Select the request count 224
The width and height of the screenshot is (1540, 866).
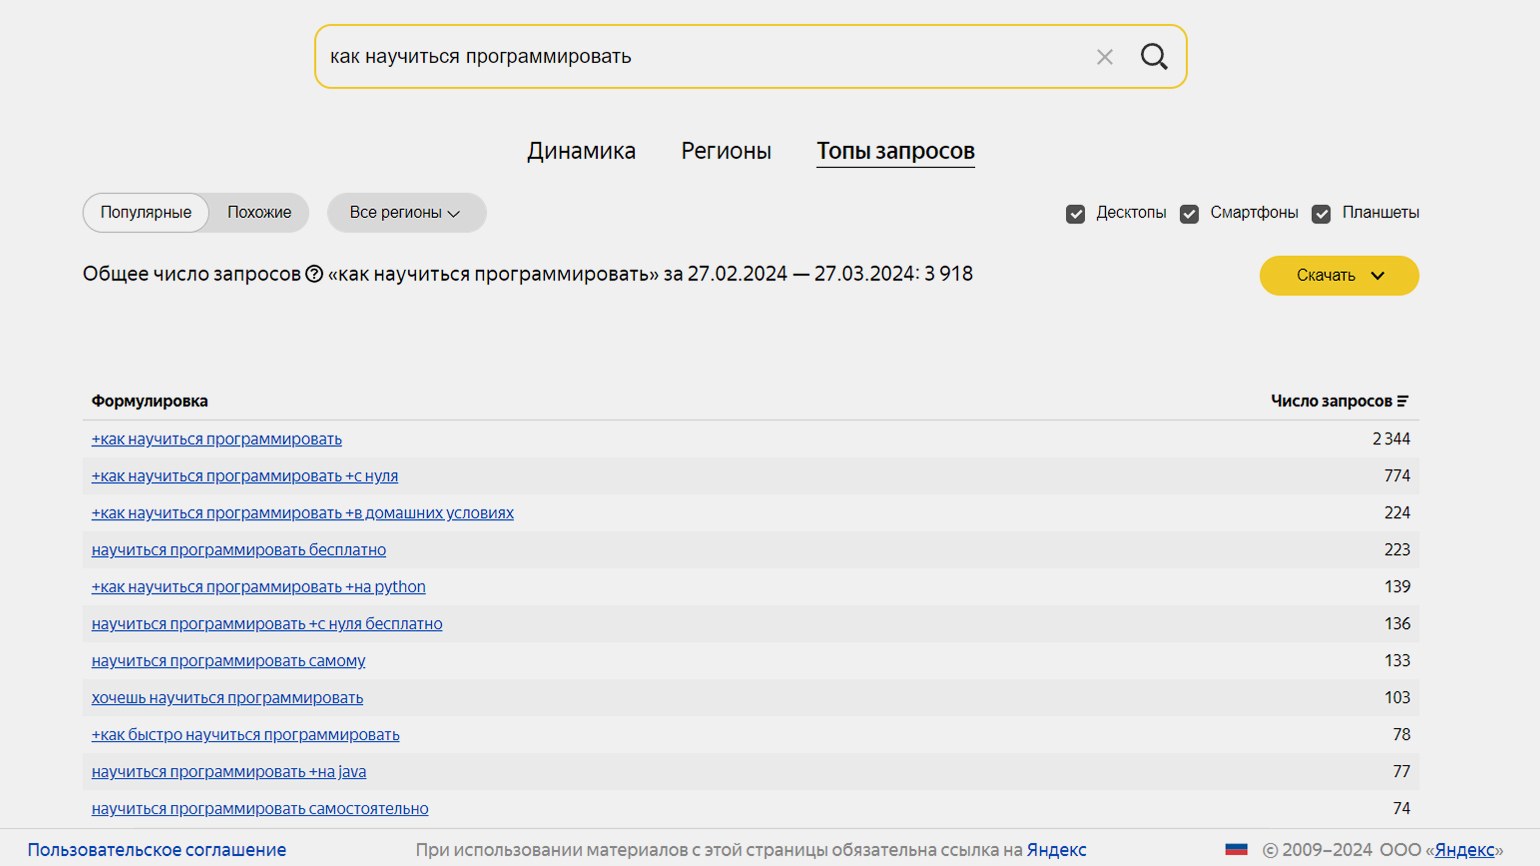(1397, 513)
